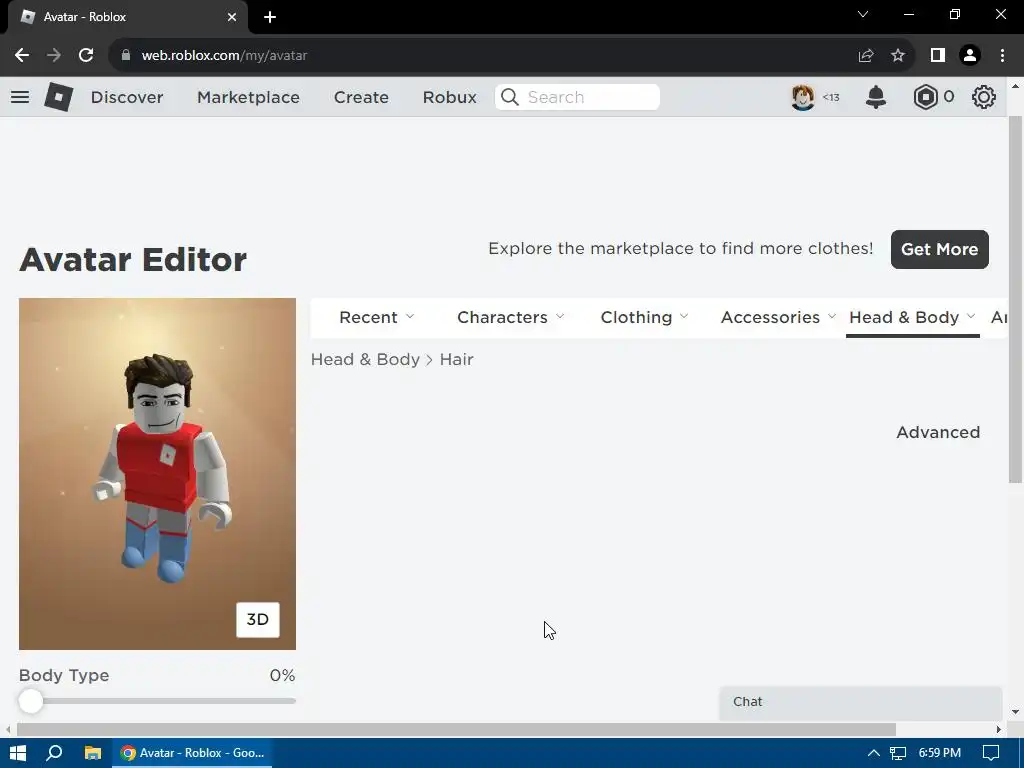
Task: Click the Robux balance icon
Action: (x=925, y=97)
